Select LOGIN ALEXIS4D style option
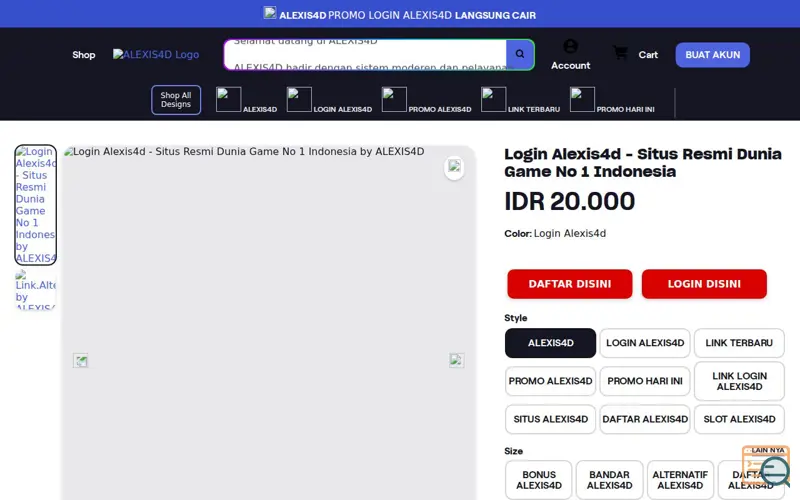This screenshot has width=800, height=500. pyautogui.click(x=645, y=343)
